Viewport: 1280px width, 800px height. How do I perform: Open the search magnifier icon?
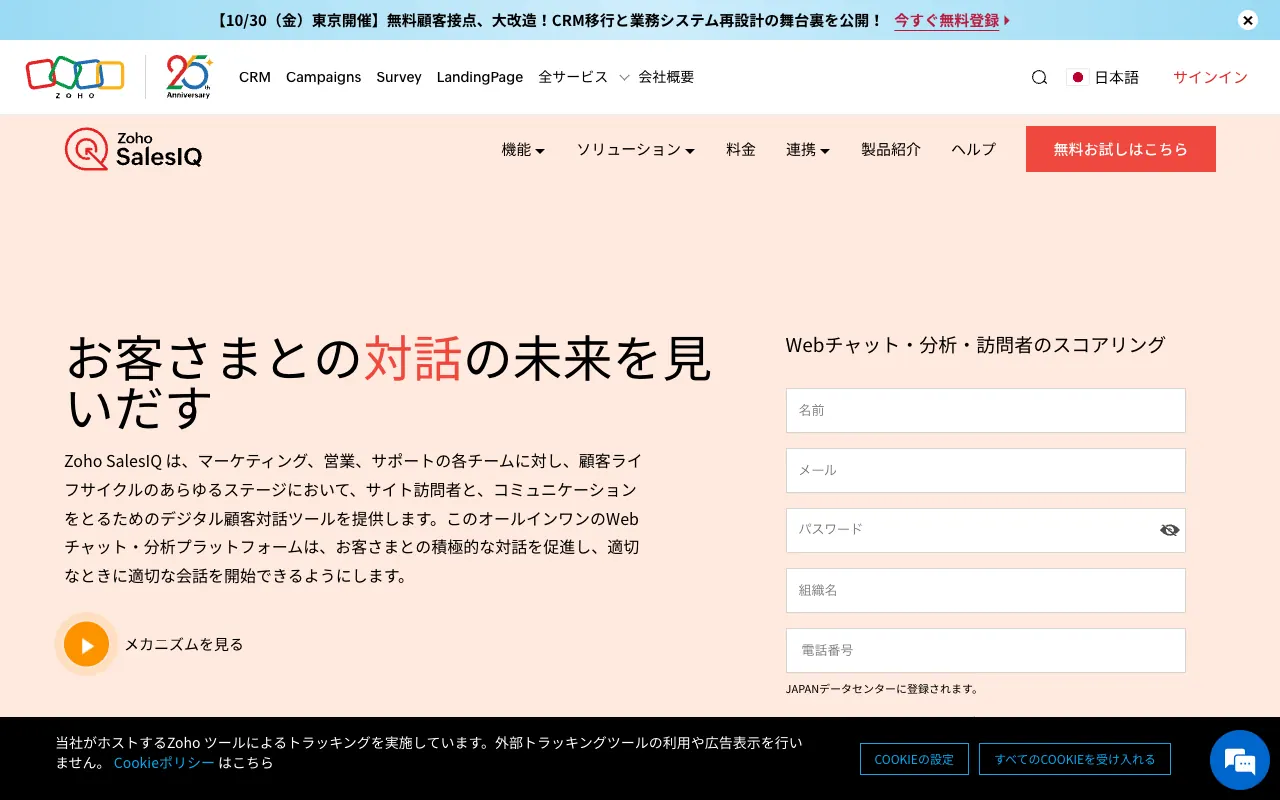(x=1039, y=77)
